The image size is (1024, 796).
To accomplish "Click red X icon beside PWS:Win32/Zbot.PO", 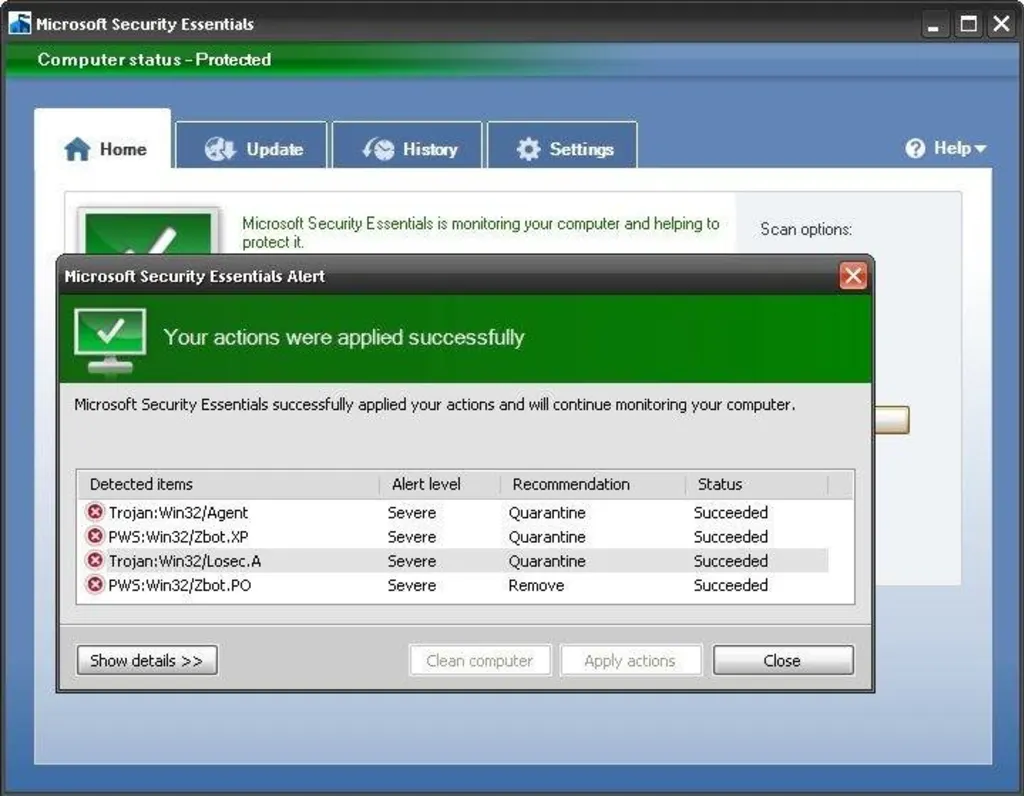I will click(95, 584).
